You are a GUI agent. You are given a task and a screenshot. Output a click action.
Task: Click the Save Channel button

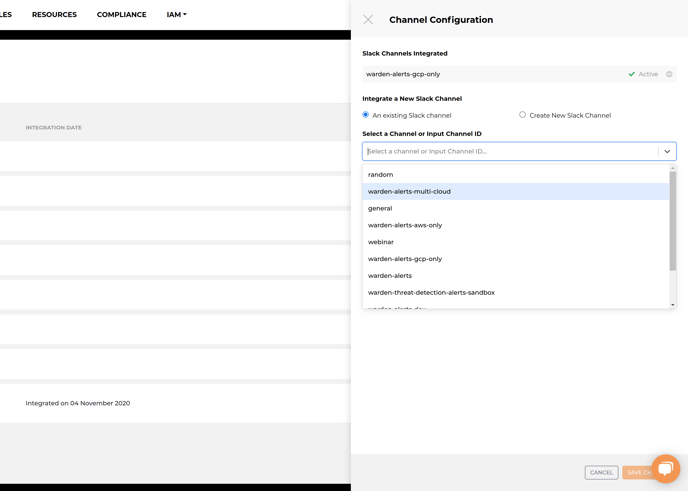tap(639, 473)
